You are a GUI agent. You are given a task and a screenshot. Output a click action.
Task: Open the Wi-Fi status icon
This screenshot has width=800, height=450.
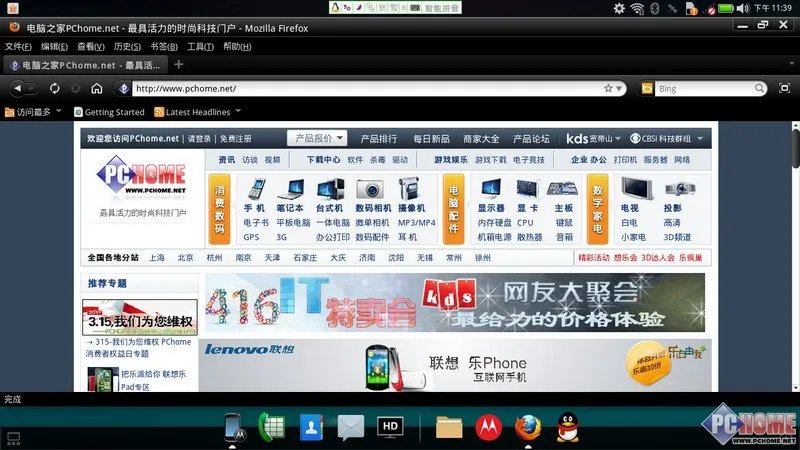[x=637, y=8]
